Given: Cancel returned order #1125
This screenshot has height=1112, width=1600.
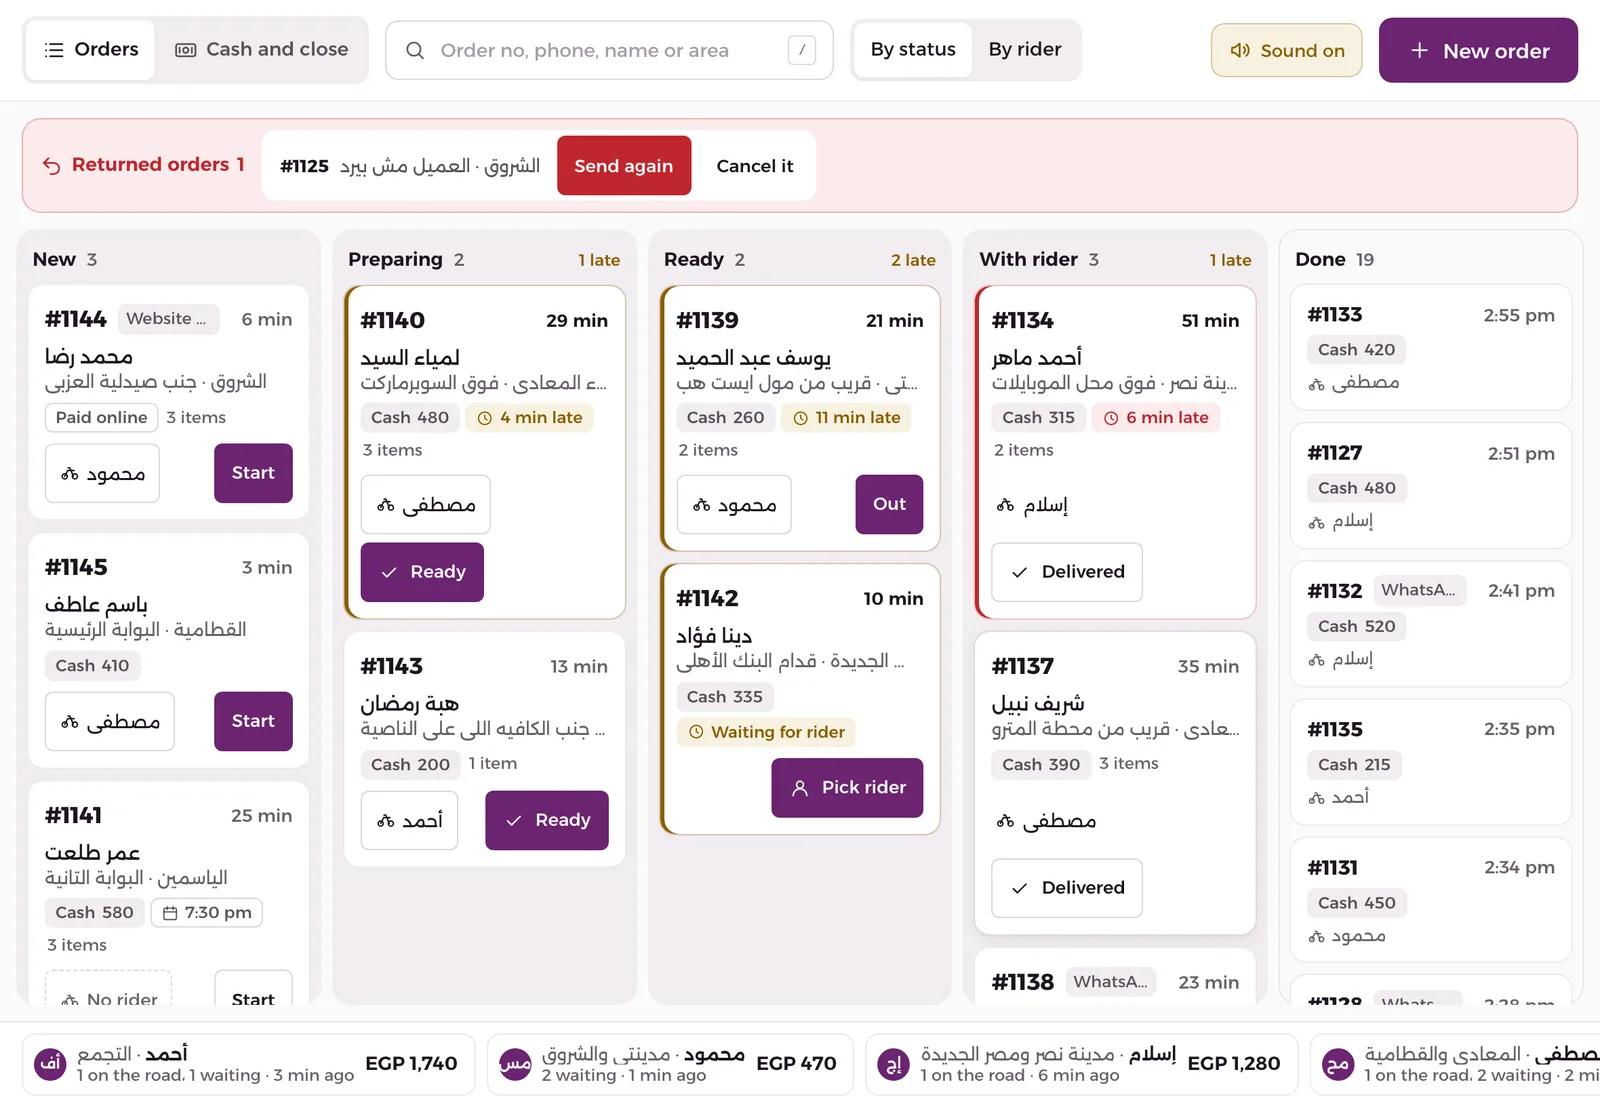Looking at the screenshot, I should tap(755, 166).
